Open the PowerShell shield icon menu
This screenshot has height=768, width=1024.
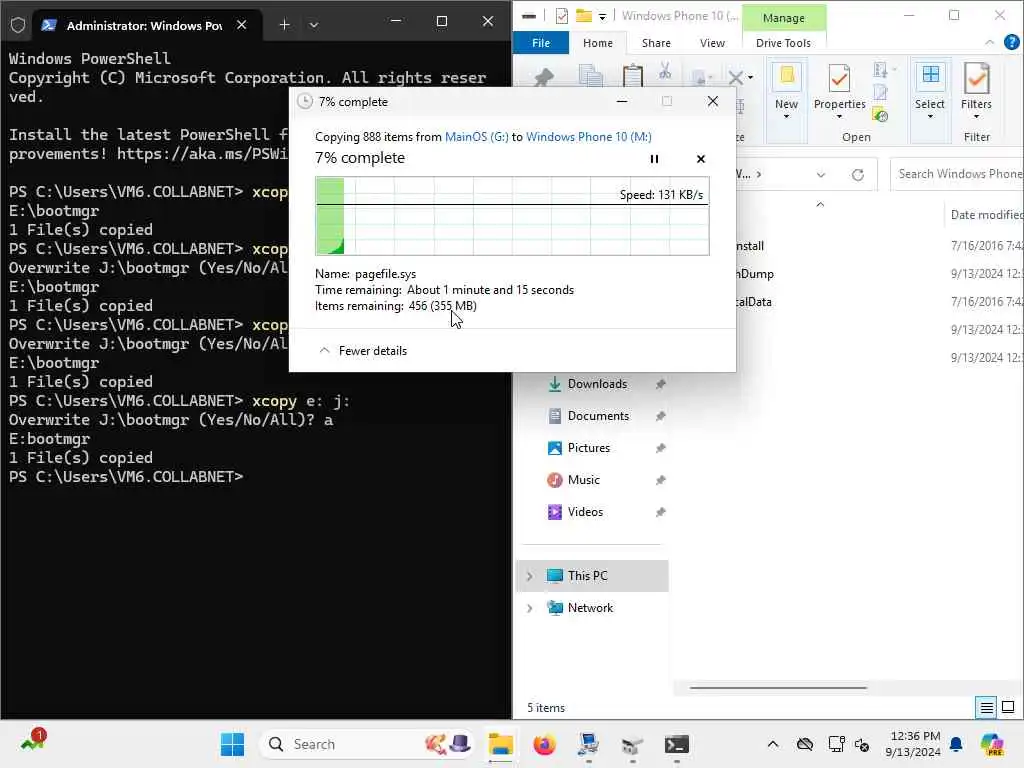[18, 25]
